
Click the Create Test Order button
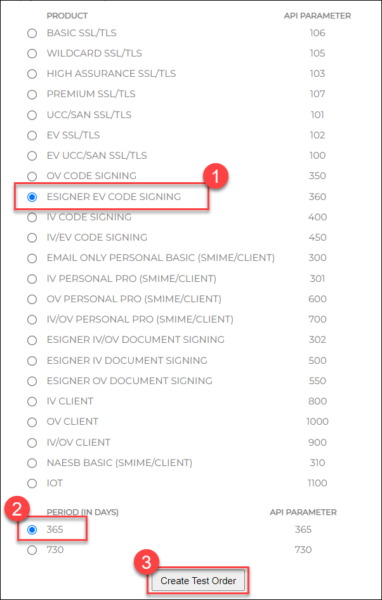[198, 581]
